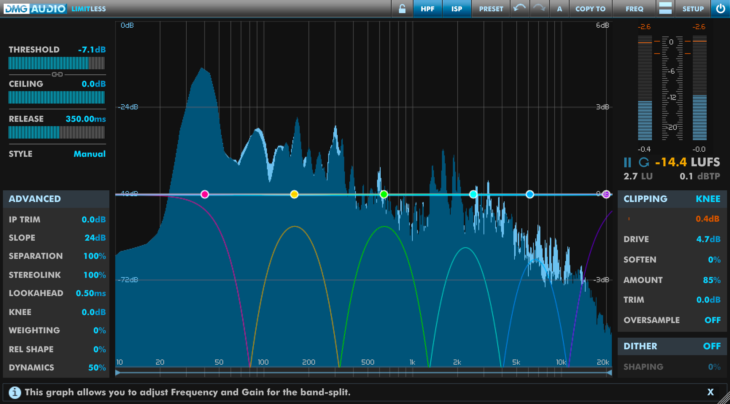Image resolution: width=730 pixels, height=404 pixels.
Task: Click the redo arrow icon
Action: 539,8
